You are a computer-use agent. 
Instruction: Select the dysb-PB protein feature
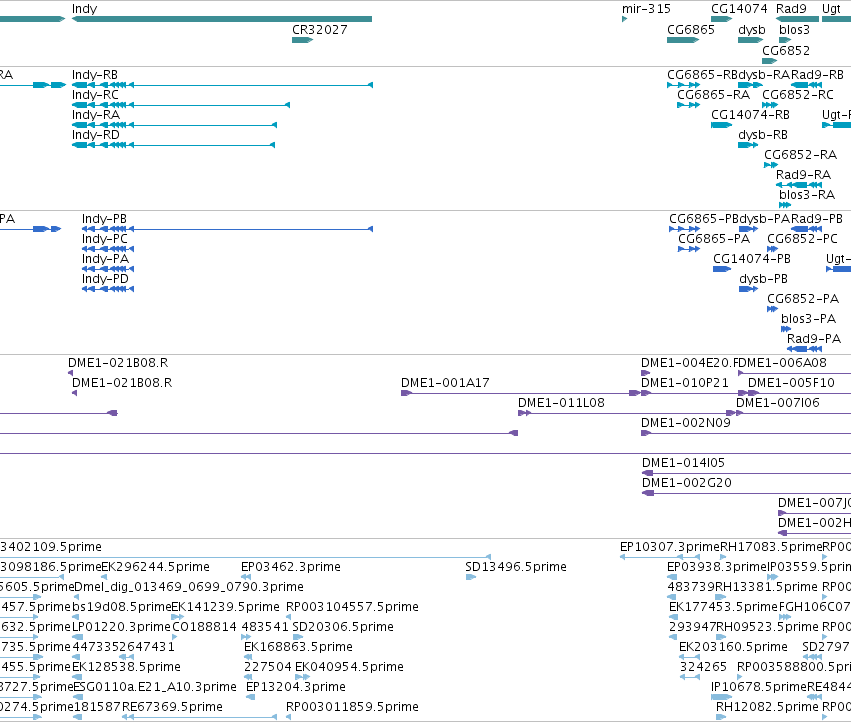pyautogui.click(x=748, y=289)
